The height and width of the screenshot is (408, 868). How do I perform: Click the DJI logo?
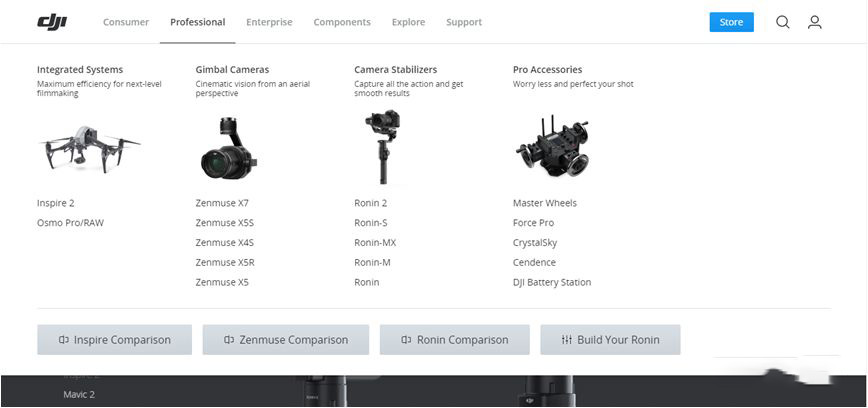(x=52, y=22)
